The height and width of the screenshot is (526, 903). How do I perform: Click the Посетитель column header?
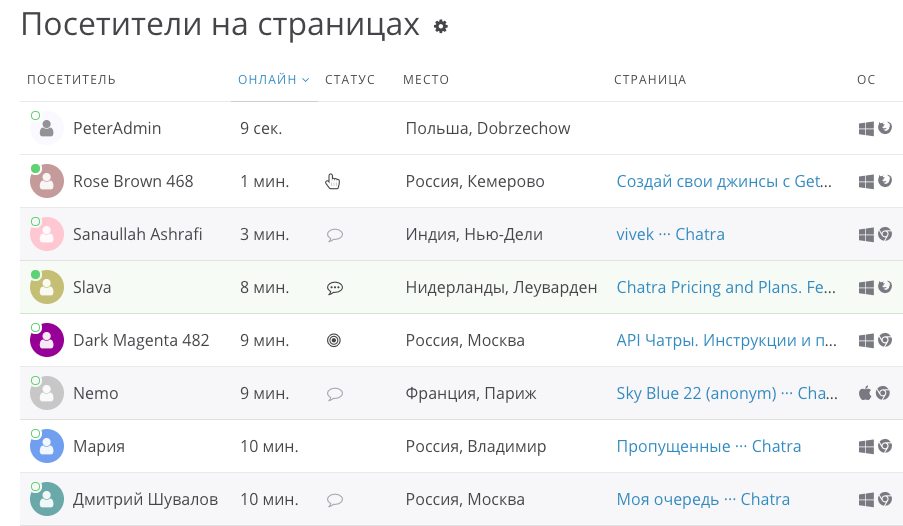[71, 80]
